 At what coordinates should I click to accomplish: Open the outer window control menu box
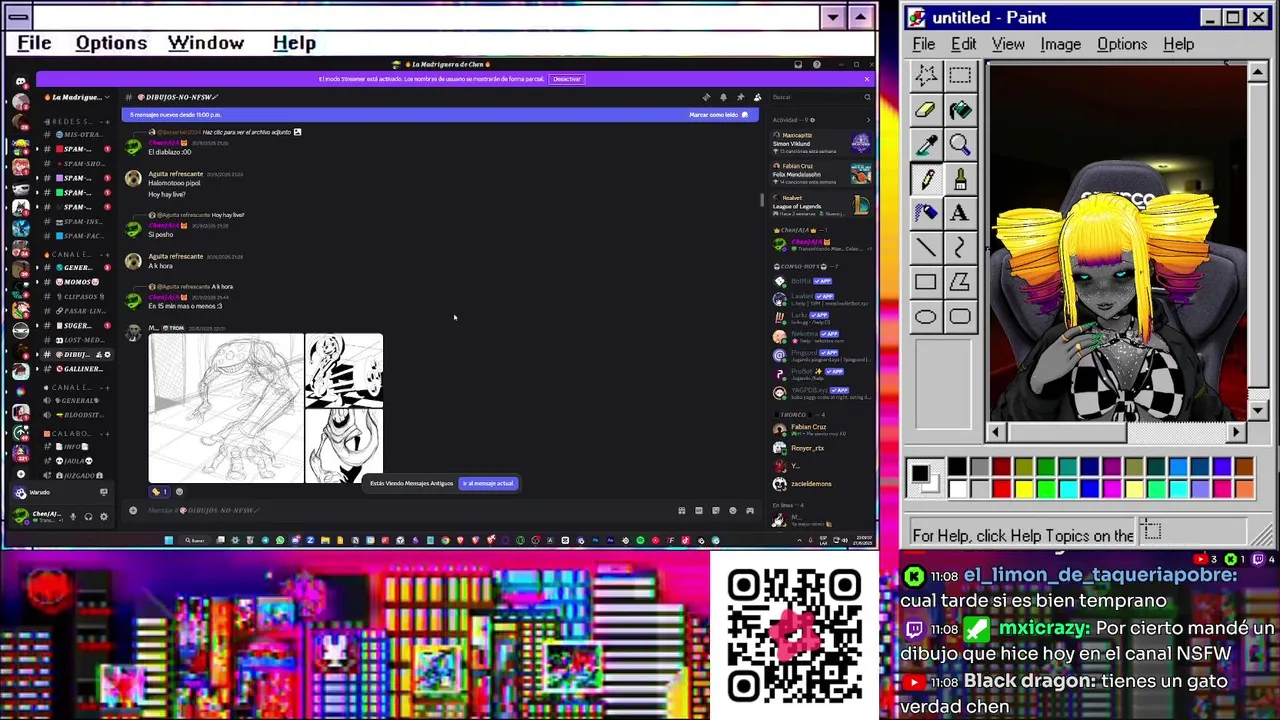(x=17, y=17)
